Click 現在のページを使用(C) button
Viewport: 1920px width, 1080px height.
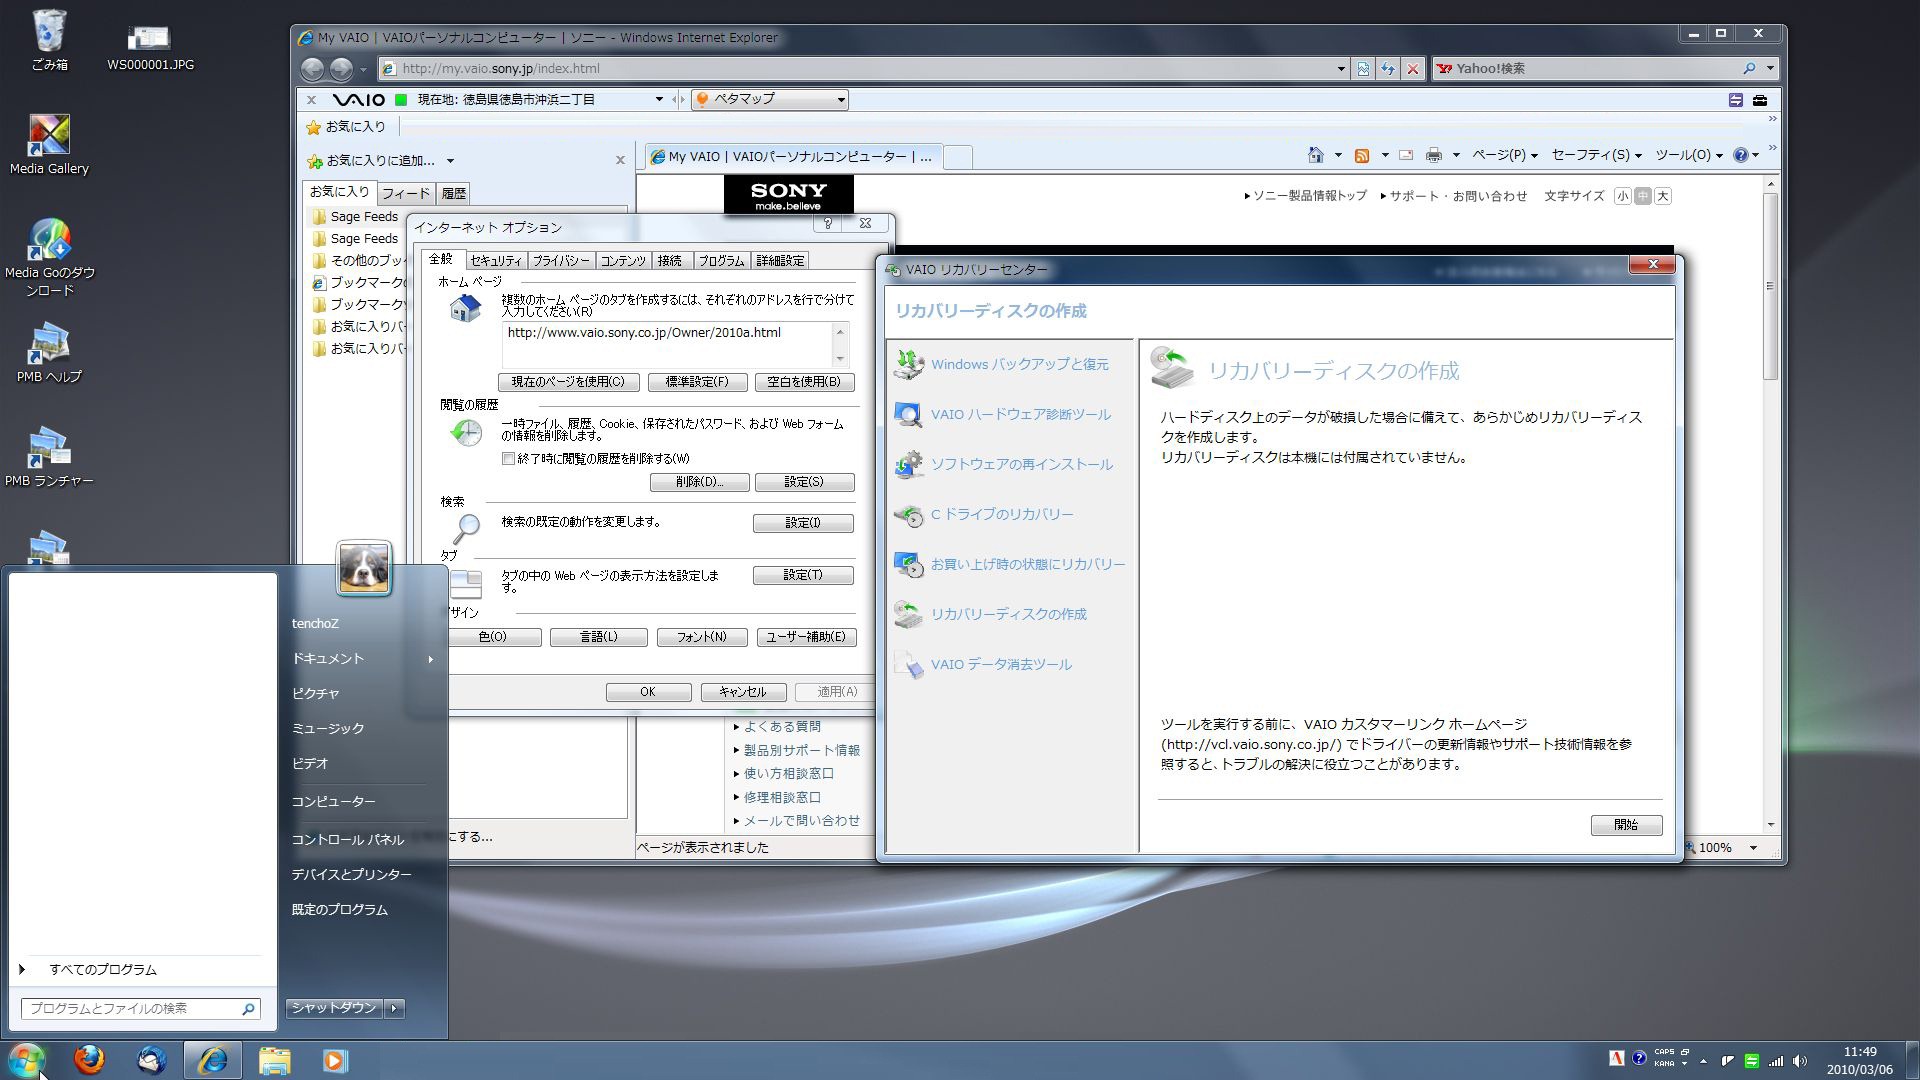click(x=568, y=382)
